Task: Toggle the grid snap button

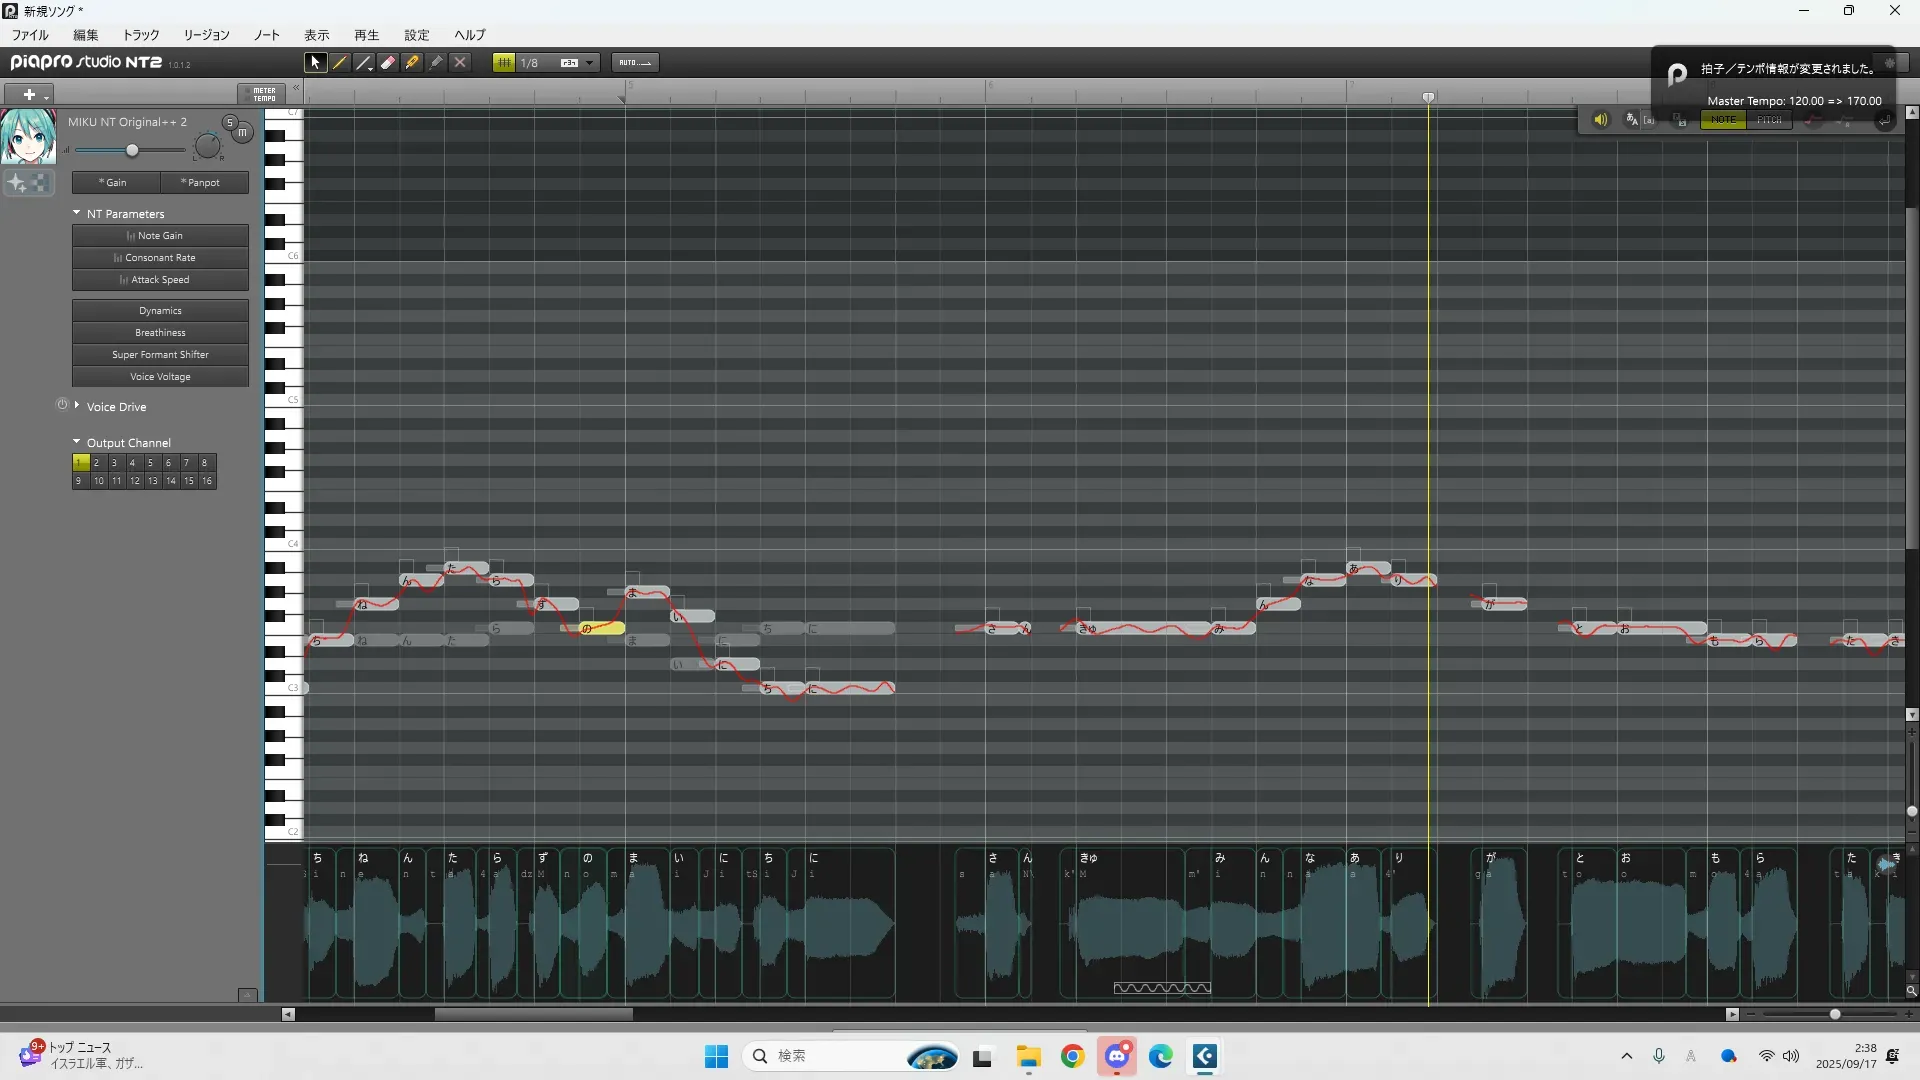Action: [x=504, y=62]
